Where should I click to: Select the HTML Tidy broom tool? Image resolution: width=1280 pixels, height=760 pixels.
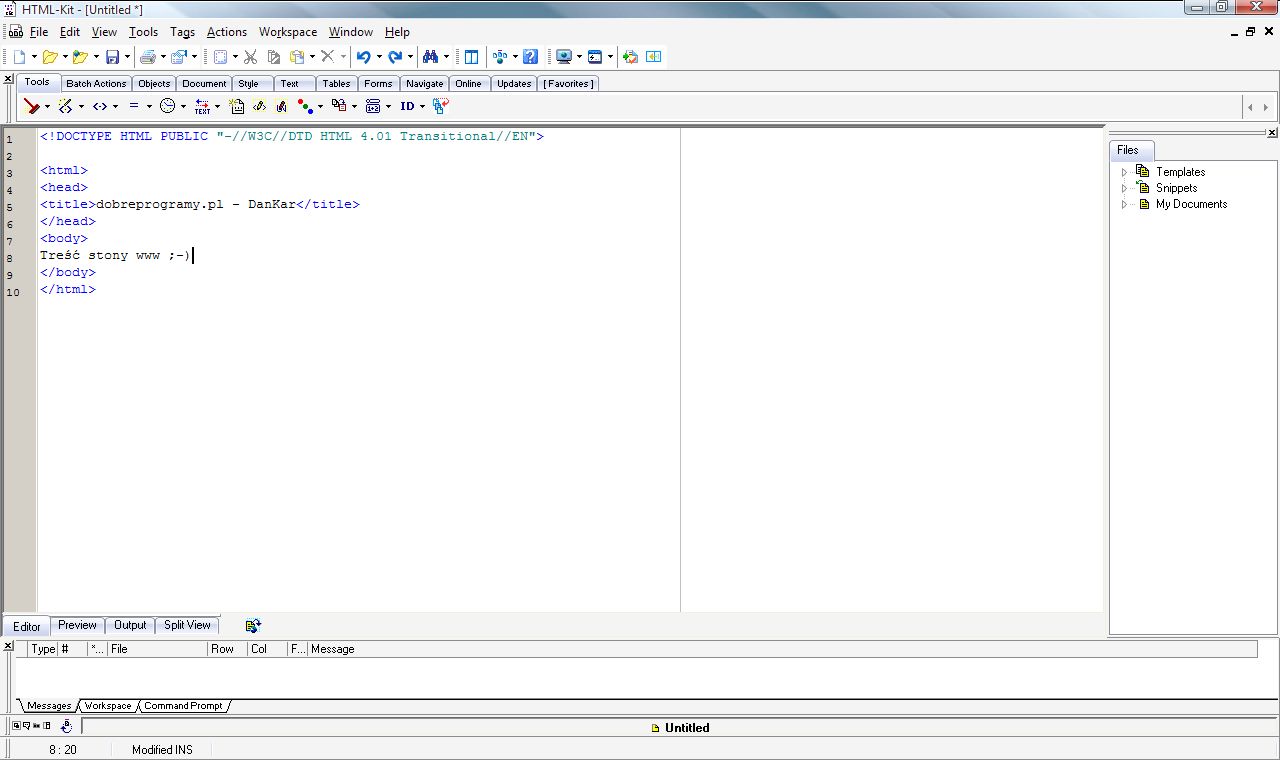coord(31,106)
